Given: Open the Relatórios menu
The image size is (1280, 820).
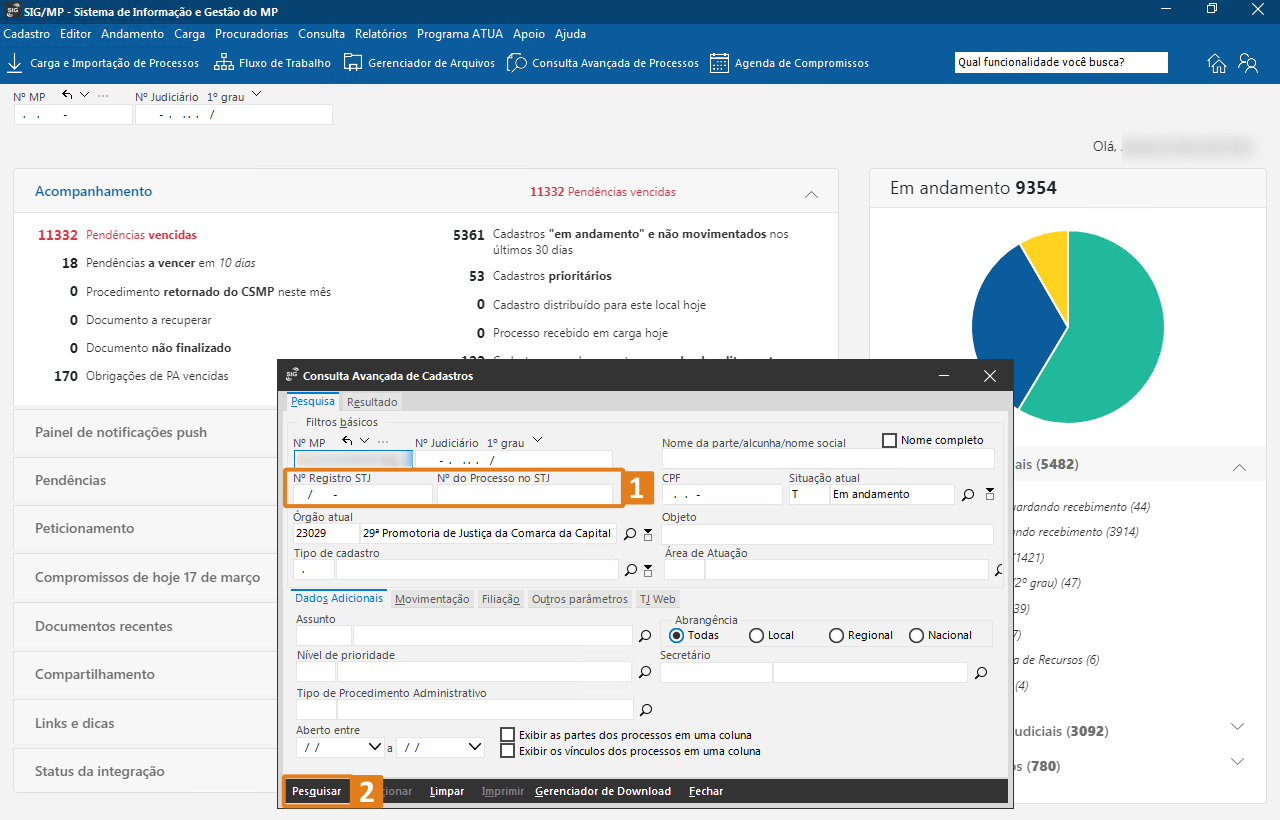Looking at the screenshot, I should [x=381, y=34].
